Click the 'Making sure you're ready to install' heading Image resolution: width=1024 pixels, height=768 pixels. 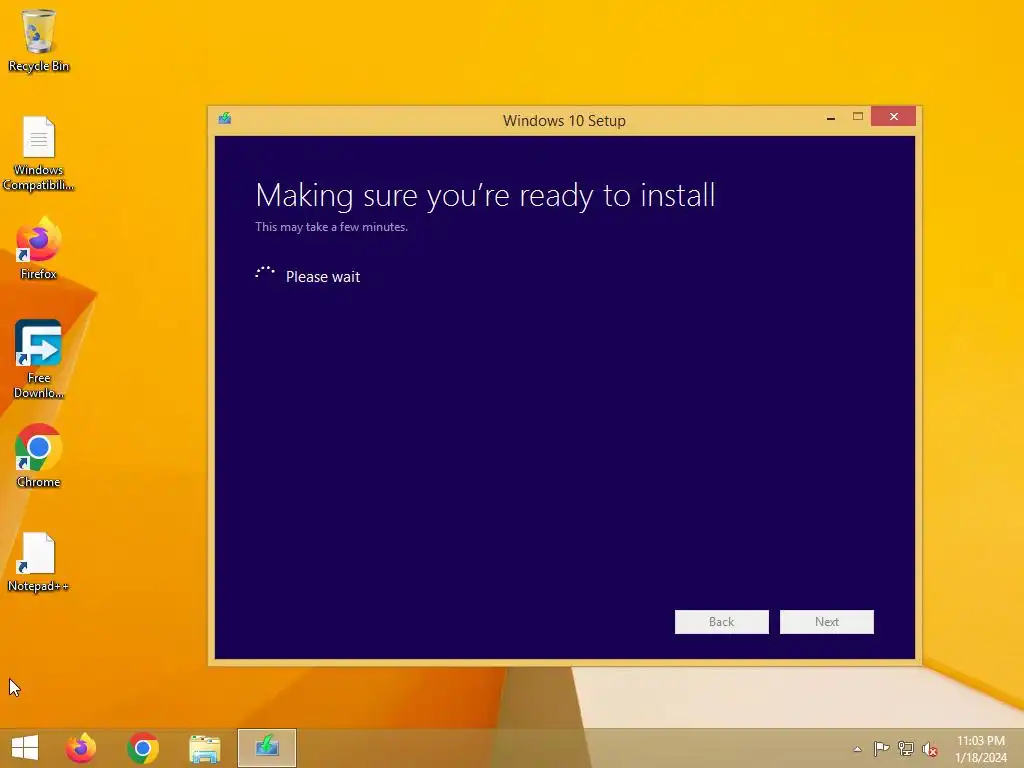[x=485, y=195]
